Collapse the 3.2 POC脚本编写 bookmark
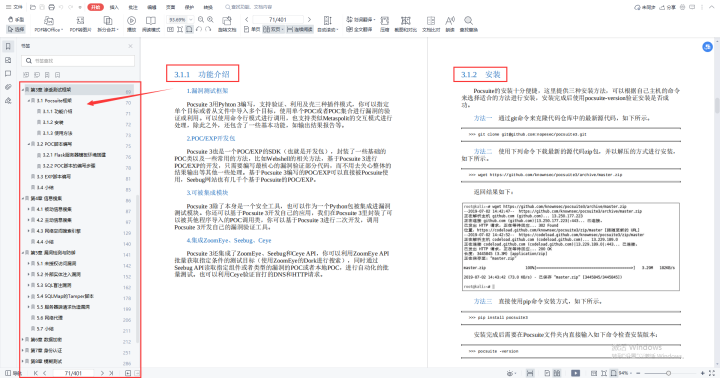 (28, 144)
